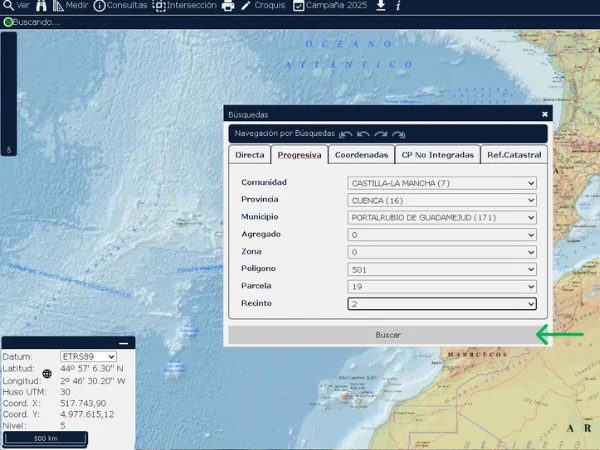The image size is (600, 450).
Task: Select the Directa tab
Action: [x=249, y=155]
